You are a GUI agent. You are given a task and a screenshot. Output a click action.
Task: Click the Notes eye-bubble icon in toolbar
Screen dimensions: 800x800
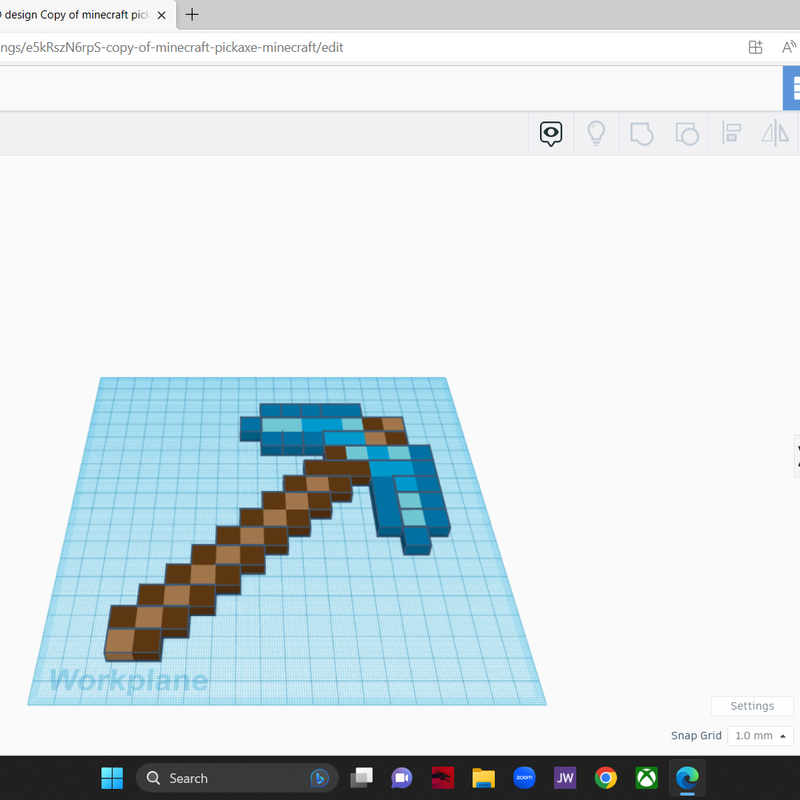(x=551, y=133)
